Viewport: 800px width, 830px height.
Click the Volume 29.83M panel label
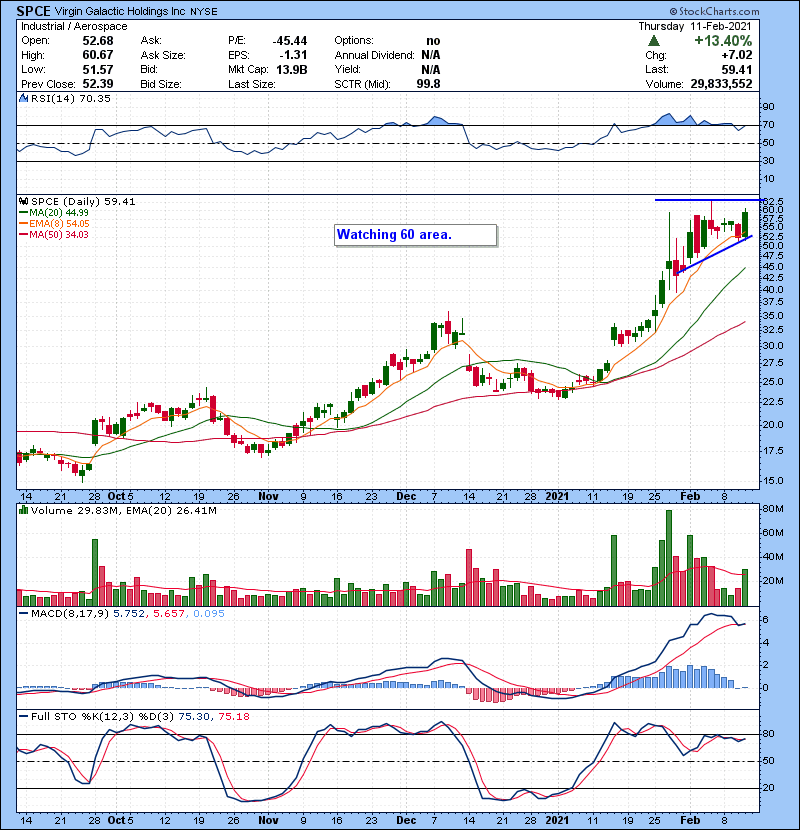click(75, 510)
